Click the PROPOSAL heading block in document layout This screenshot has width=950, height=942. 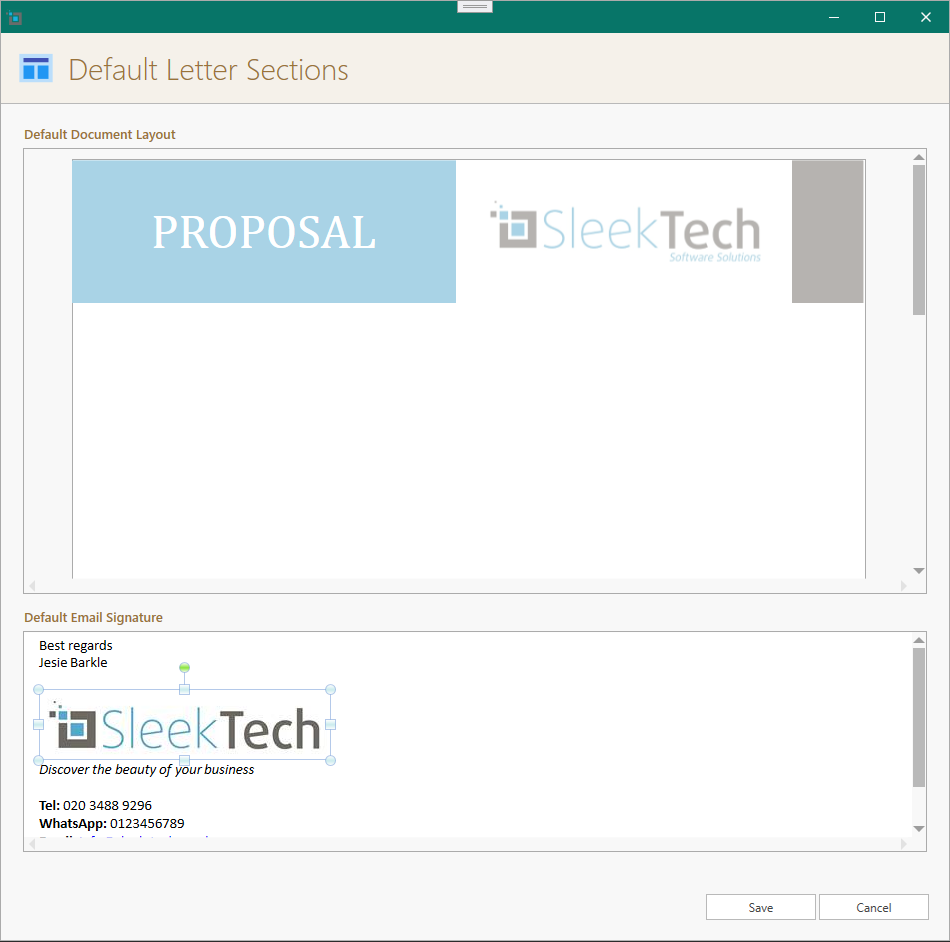coord(264,231)
